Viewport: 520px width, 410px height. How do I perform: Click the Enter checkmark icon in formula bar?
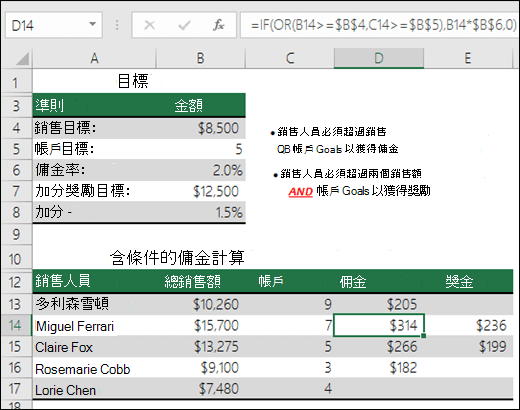click(x=184, y=25)
